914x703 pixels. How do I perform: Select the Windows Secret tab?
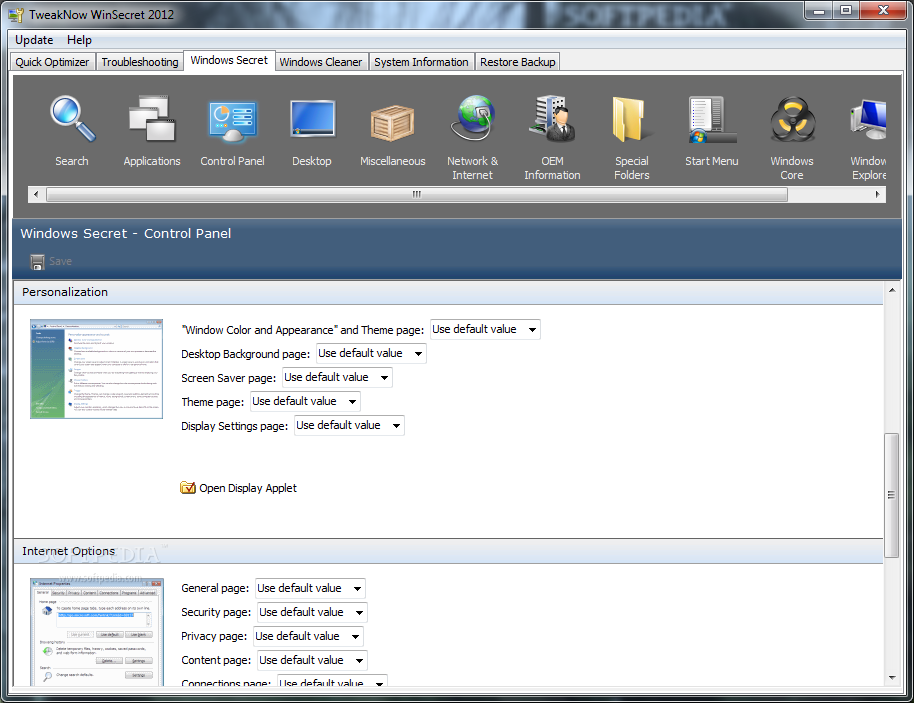229,60
